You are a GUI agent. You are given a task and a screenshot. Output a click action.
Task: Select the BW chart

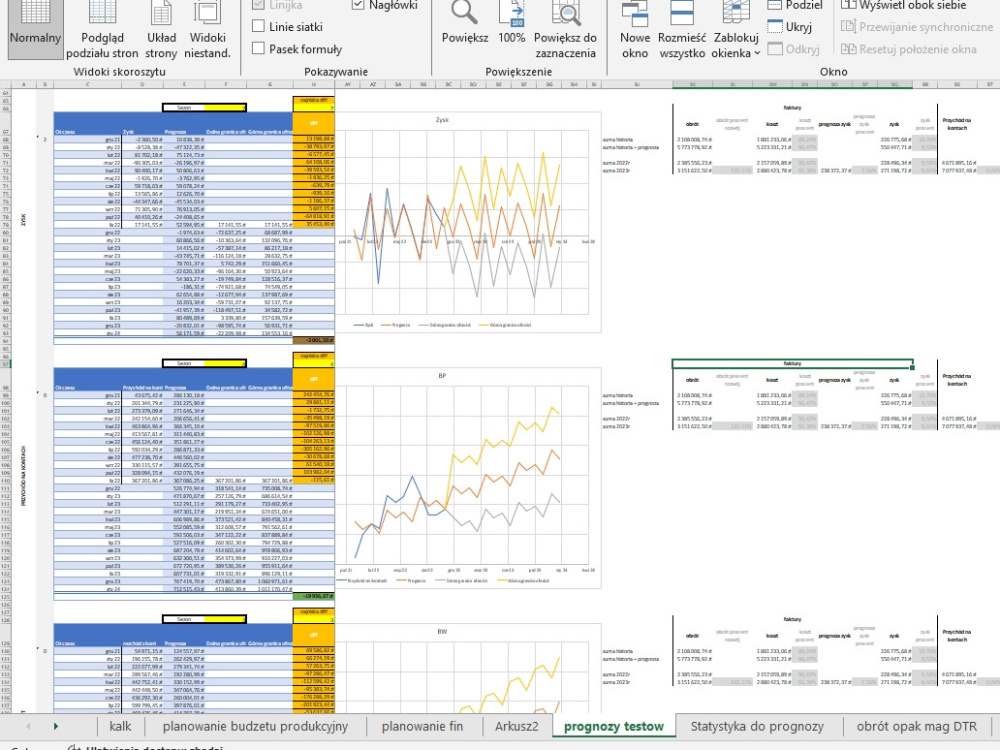(x=468, y=669)
